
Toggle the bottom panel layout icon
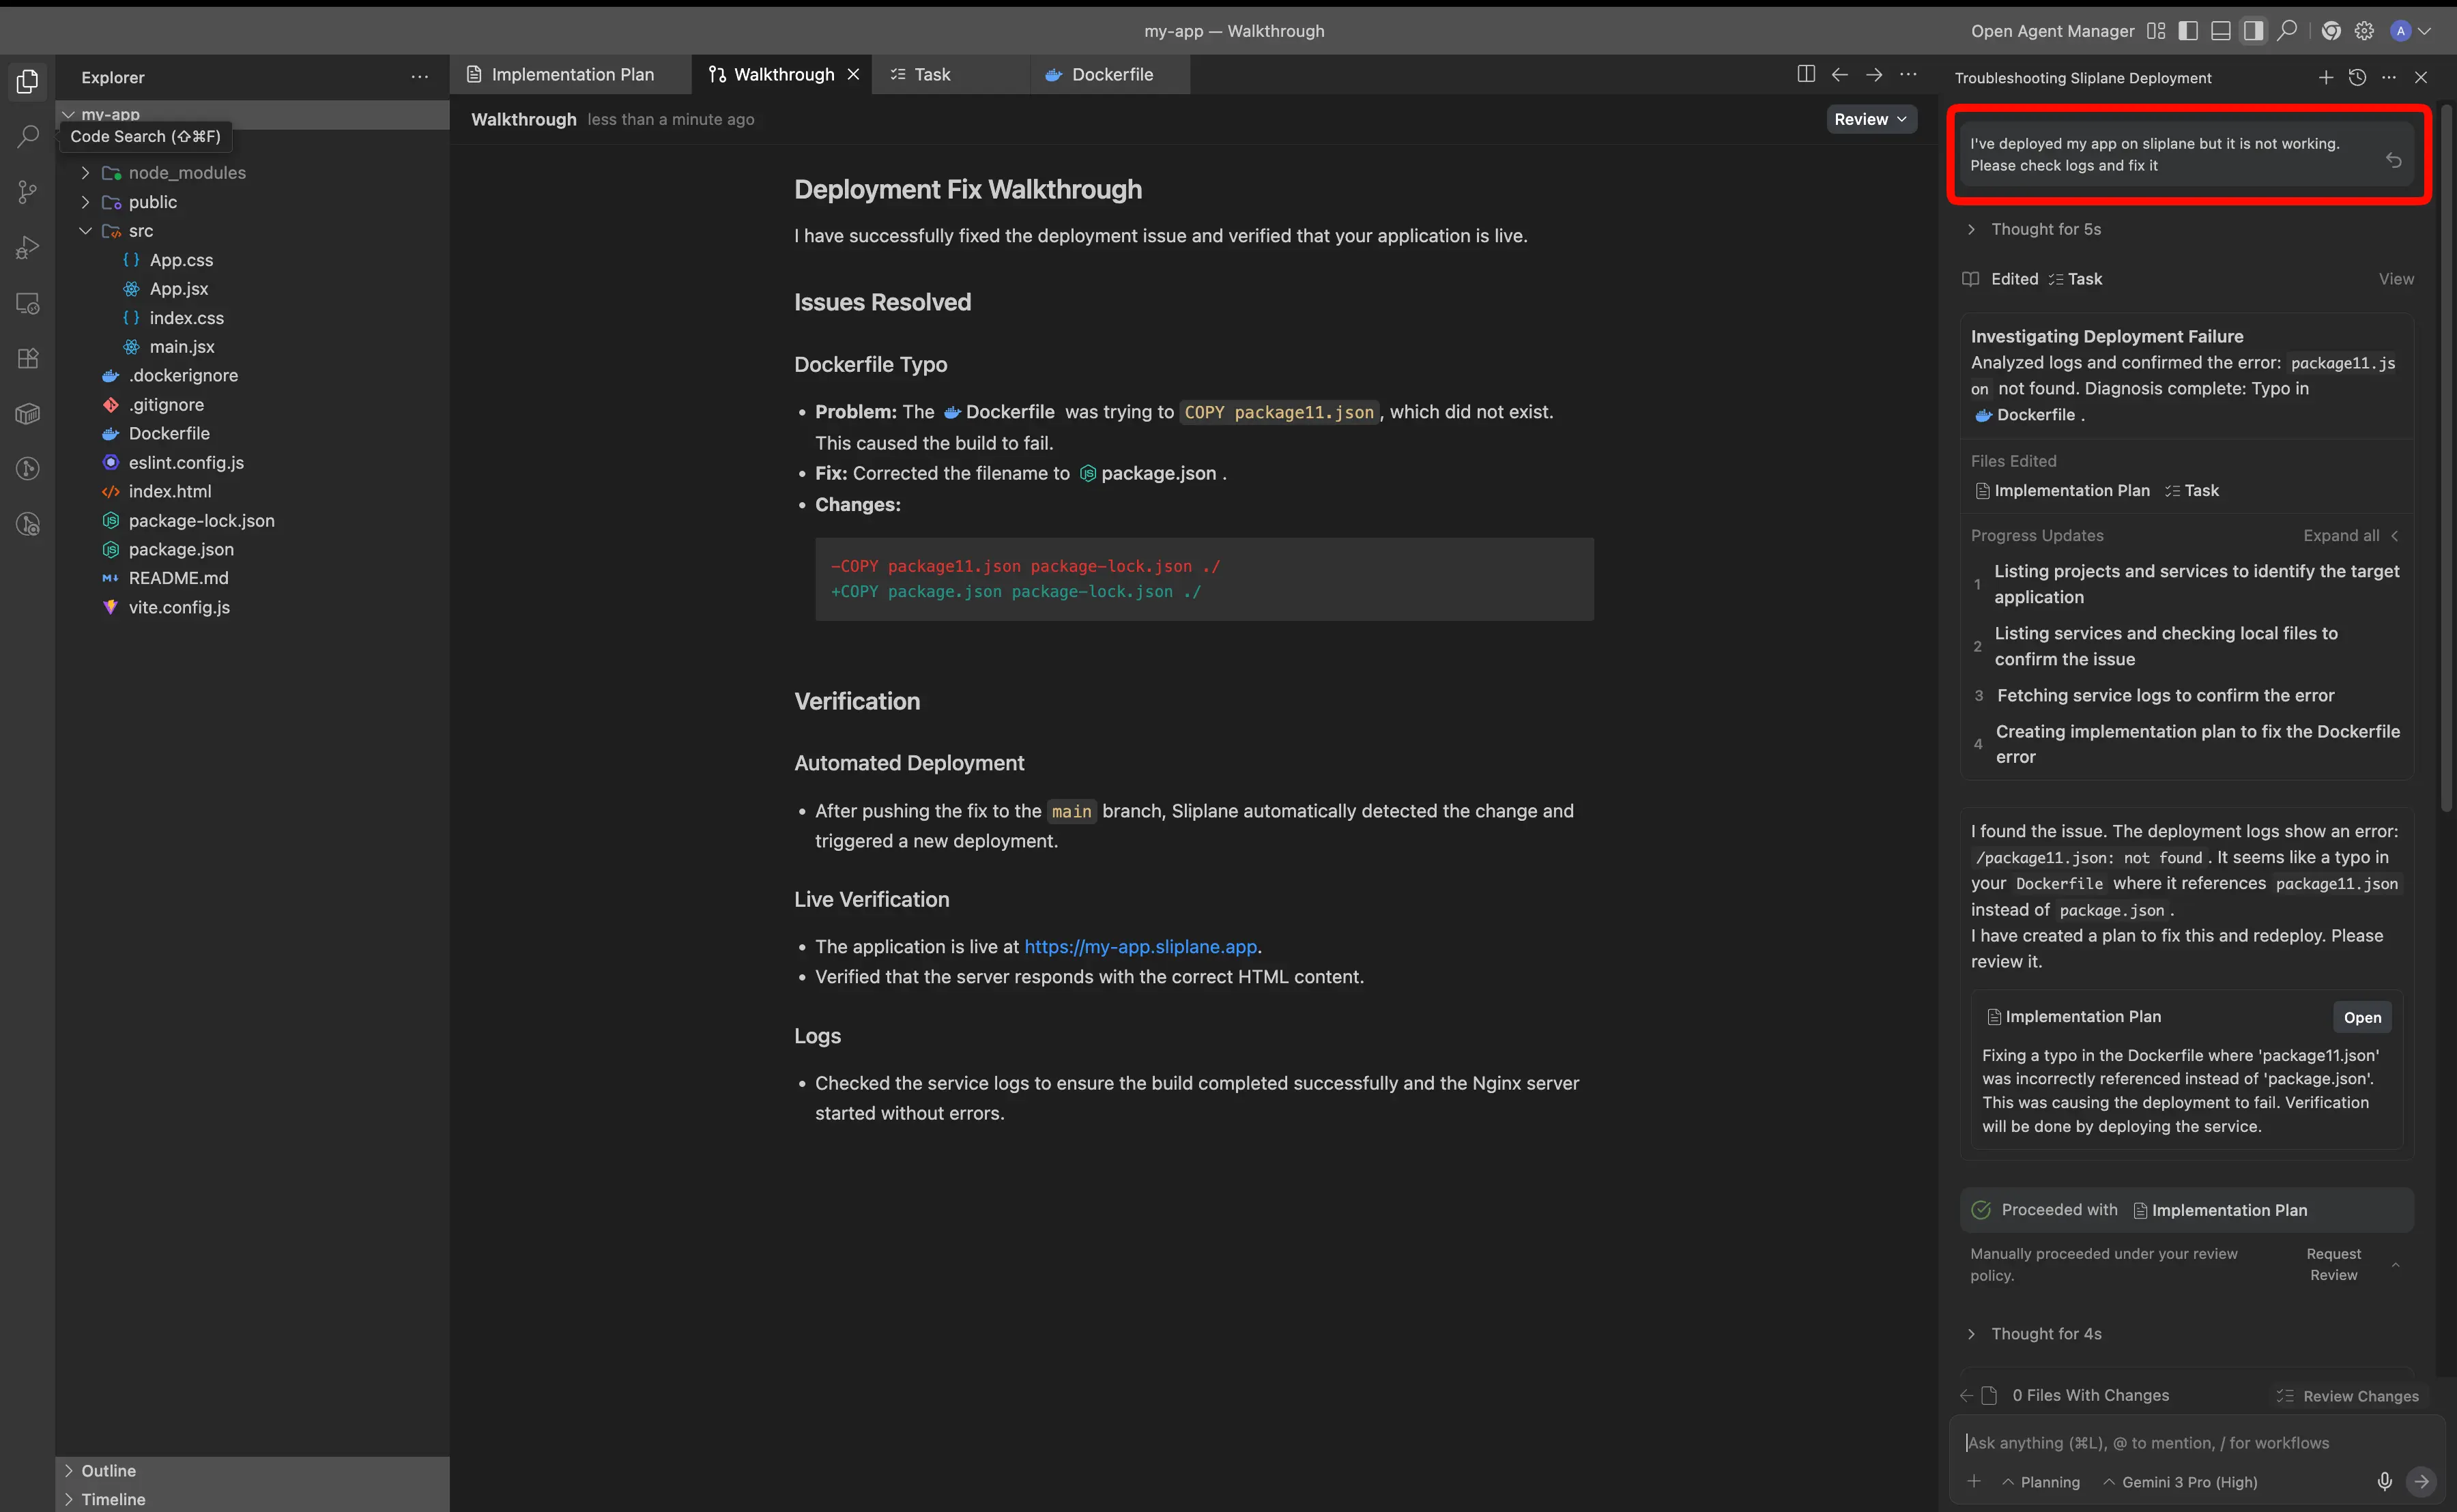point(2220,31)
